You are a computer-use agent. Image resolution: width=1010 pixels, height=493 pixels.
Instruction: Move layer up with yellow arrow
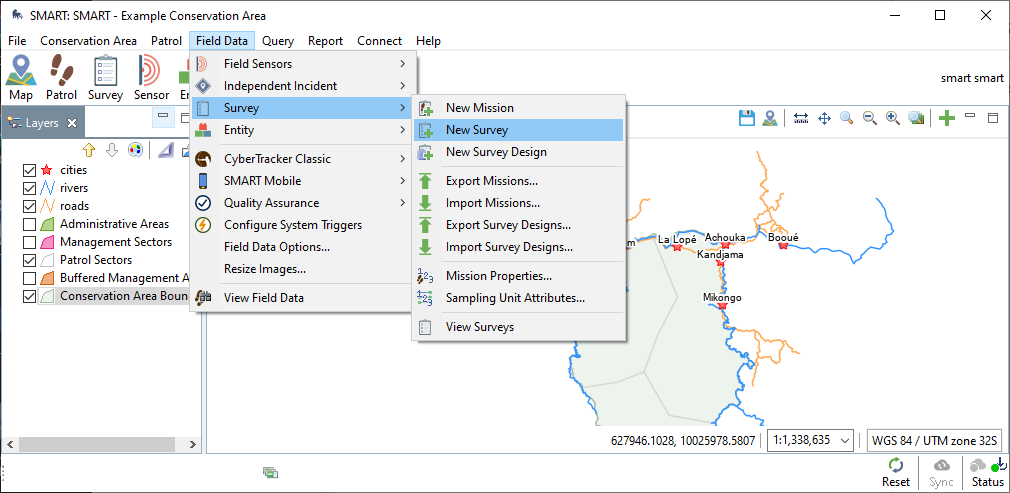(x=89, y=150)
